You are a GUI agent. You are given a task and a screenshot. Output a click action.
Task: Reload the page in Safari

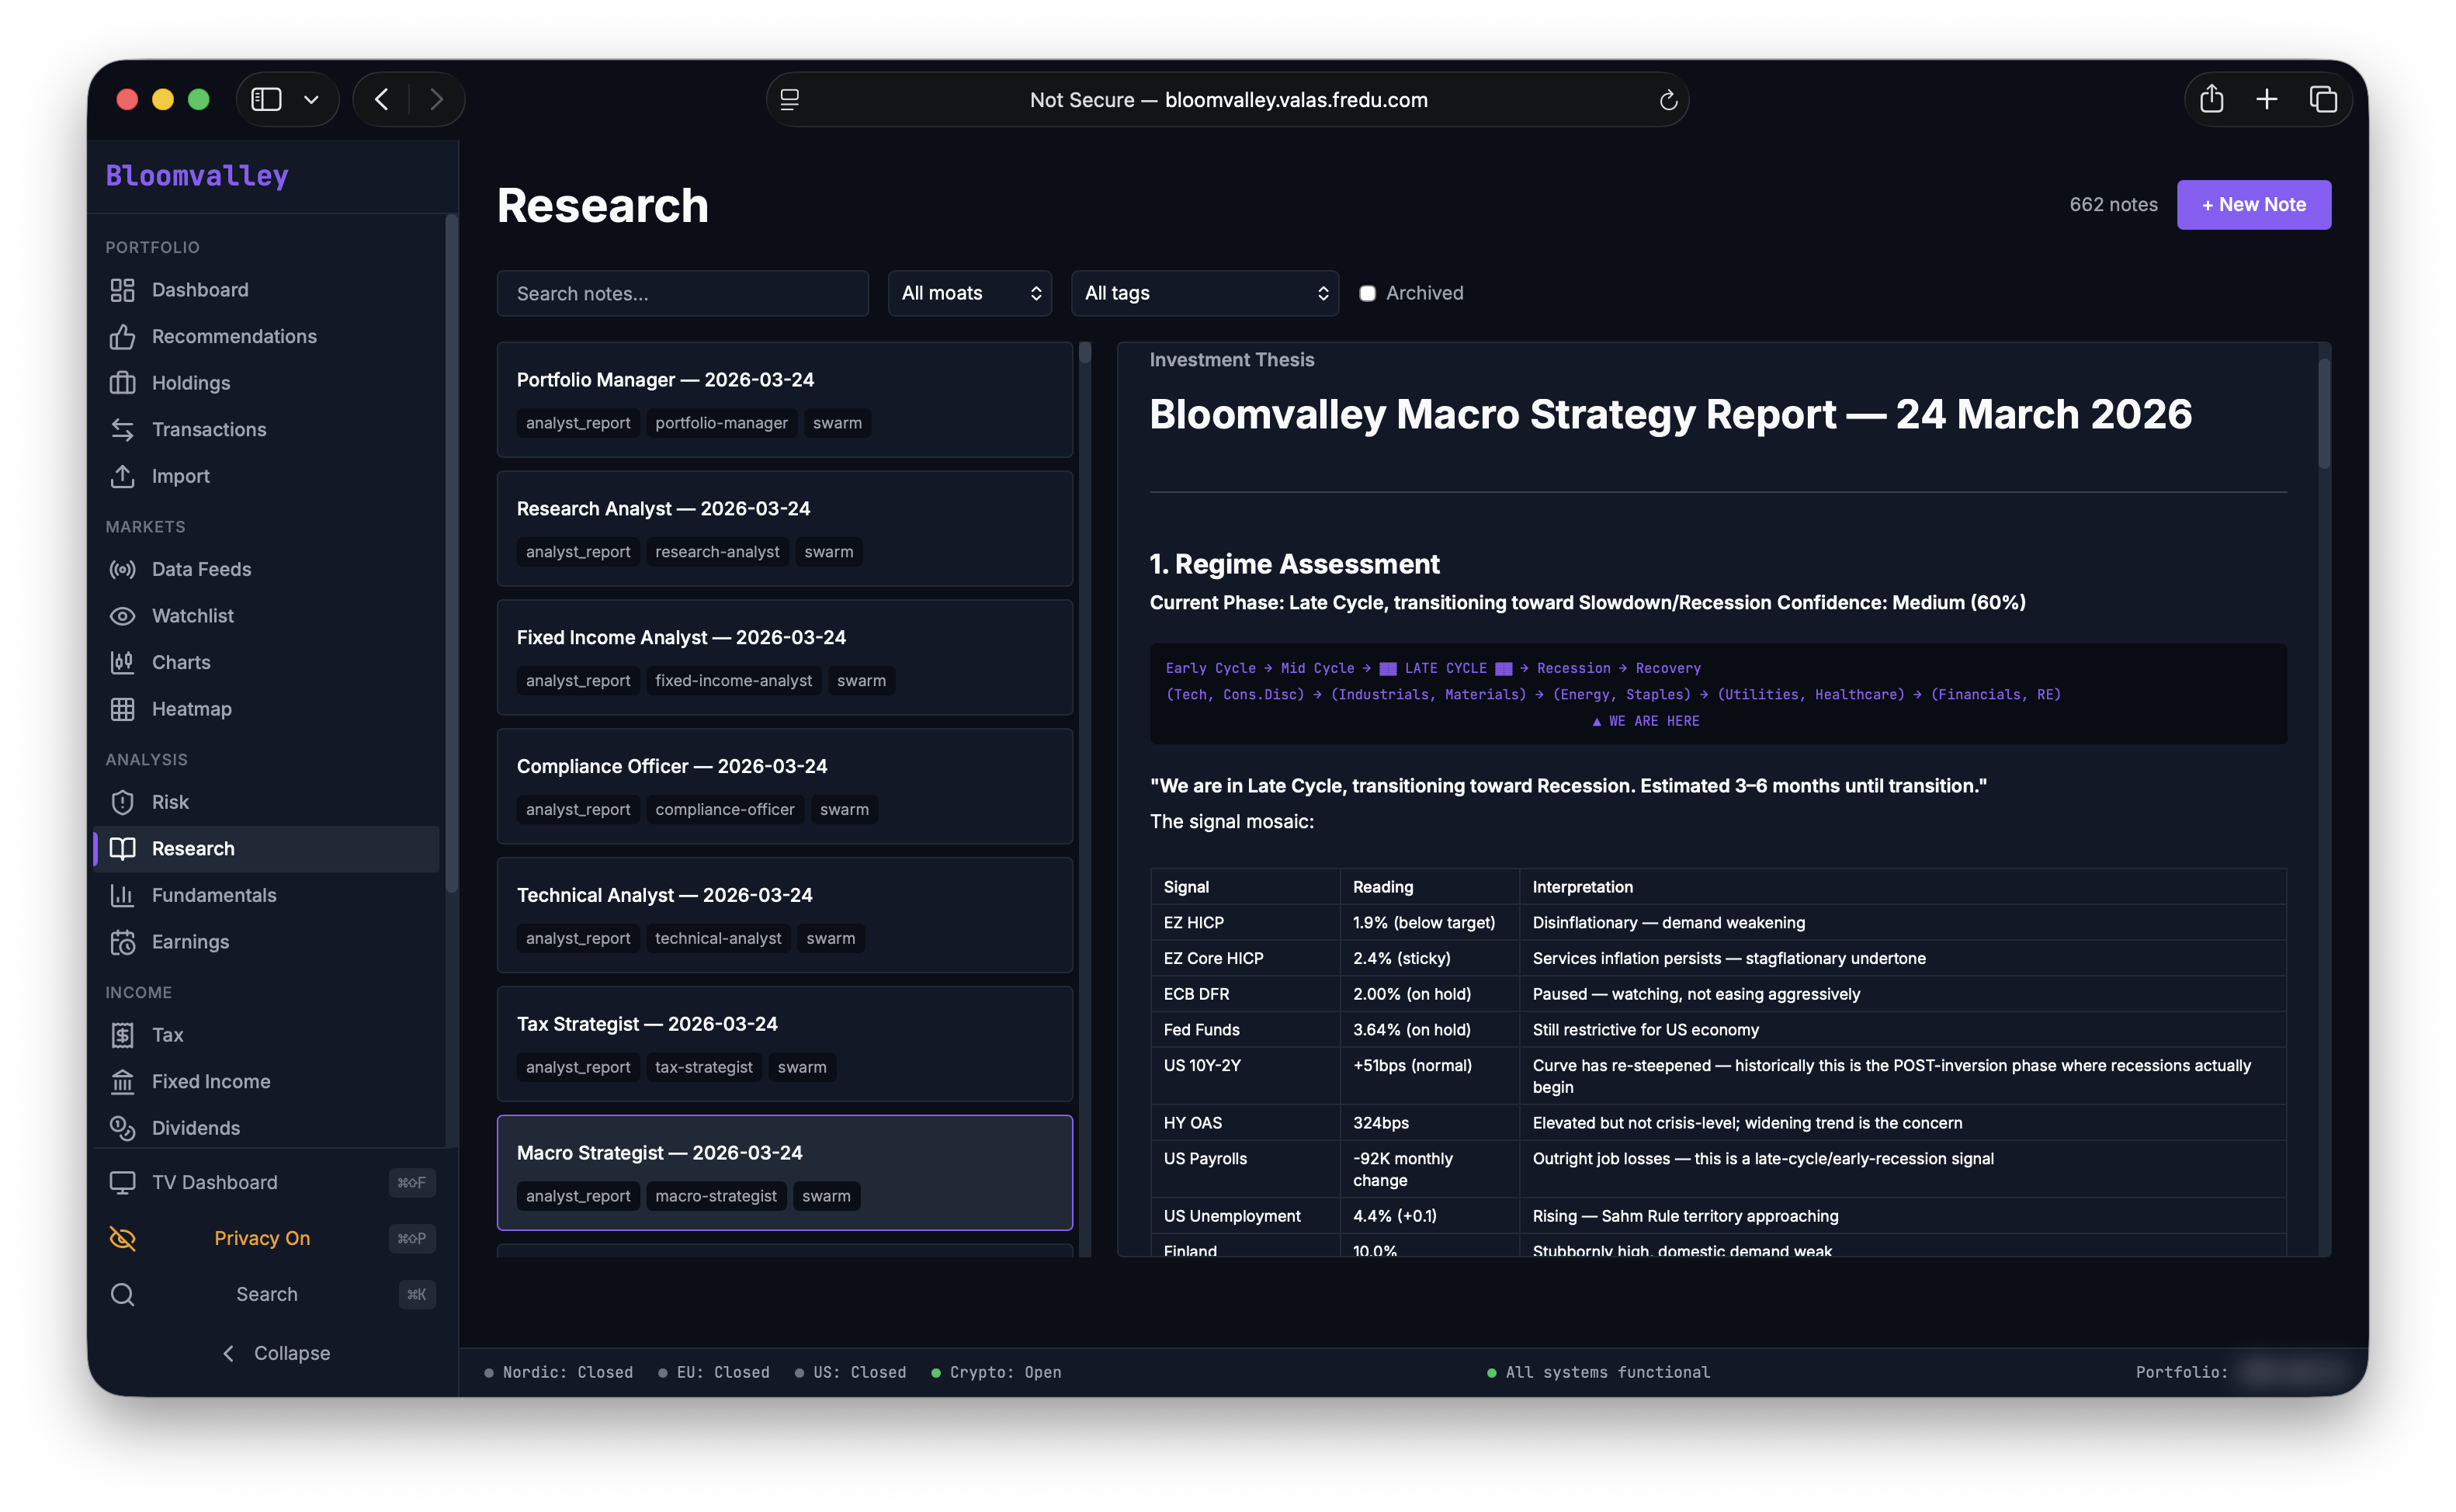(x=1667, y=100)
